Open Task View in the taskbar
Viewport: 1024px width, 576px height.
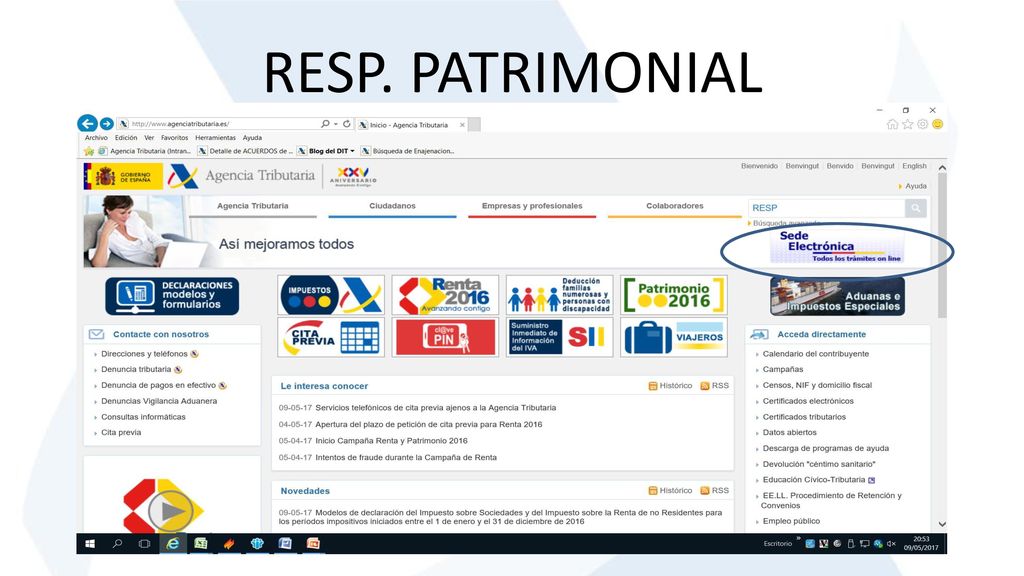point(144,543)
